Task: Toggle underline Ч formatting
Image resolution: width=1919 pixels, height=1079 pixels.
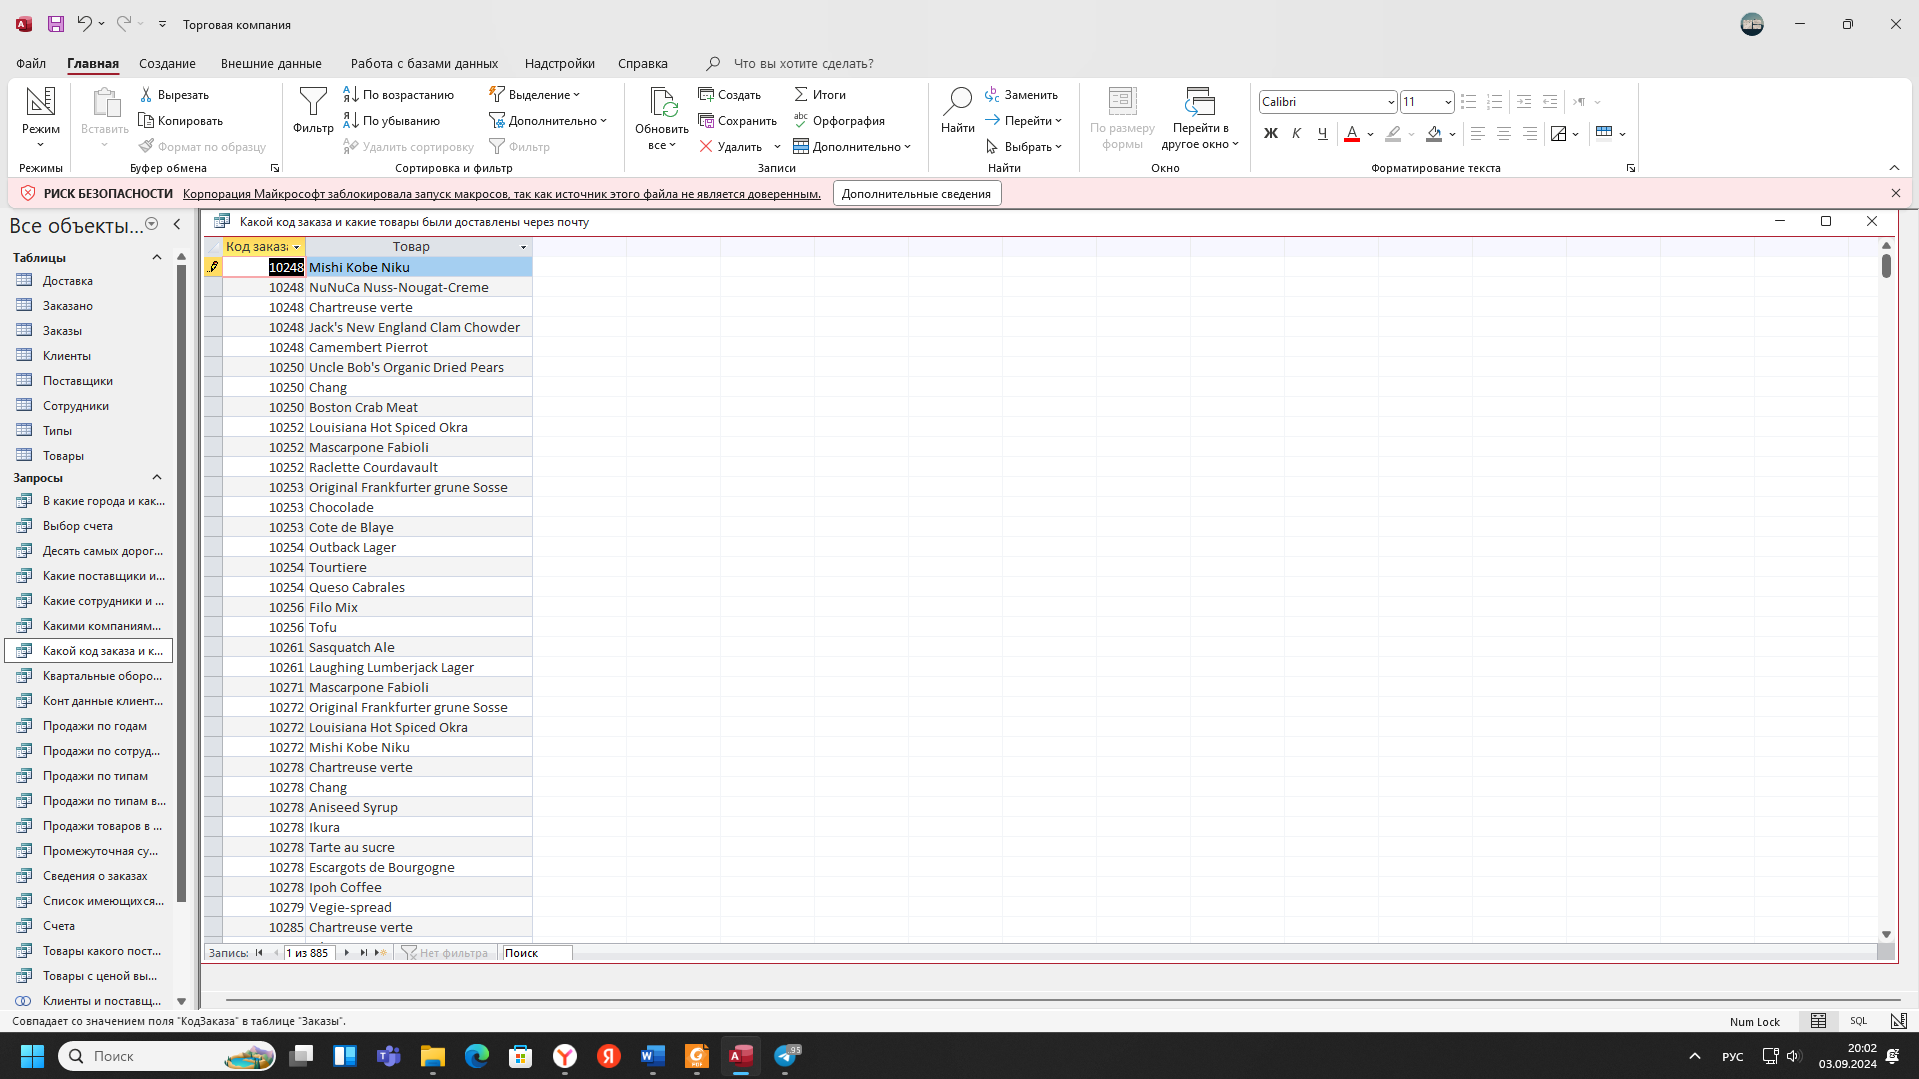Action: (1323, 133)
